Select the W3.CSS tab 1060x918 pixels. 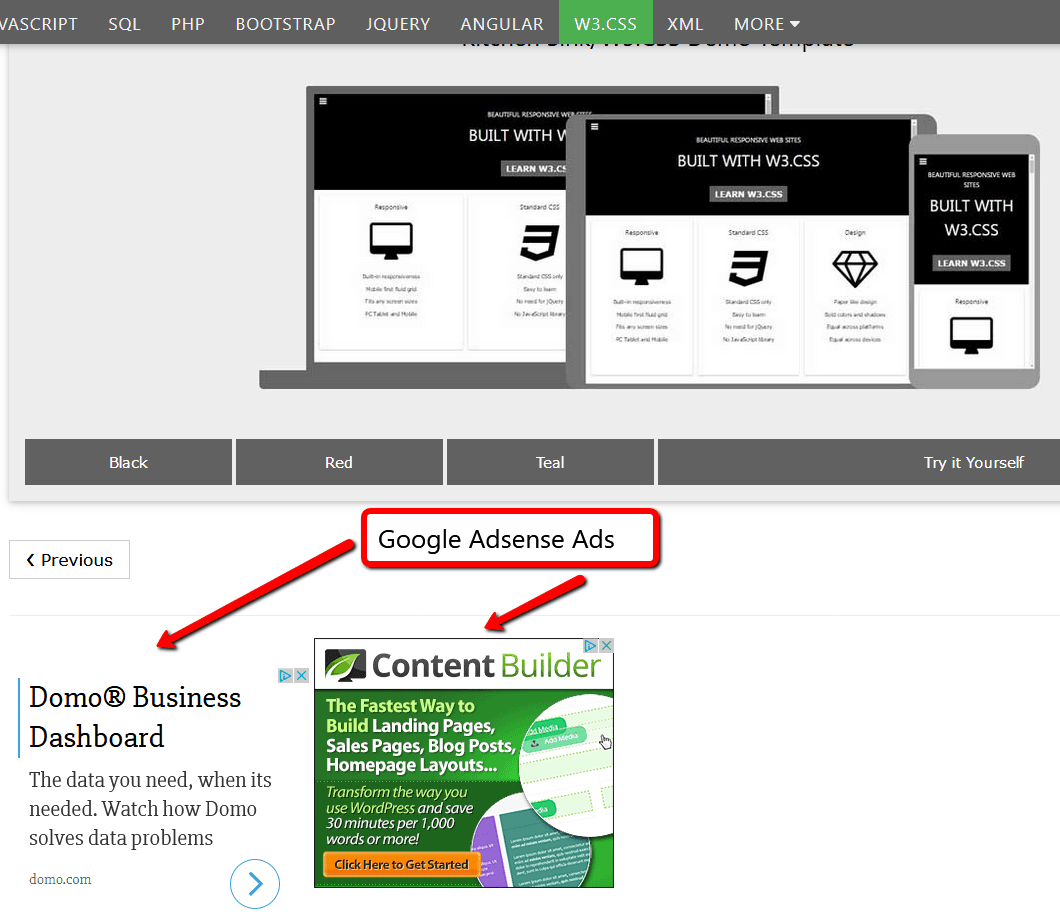pos(606,24)
